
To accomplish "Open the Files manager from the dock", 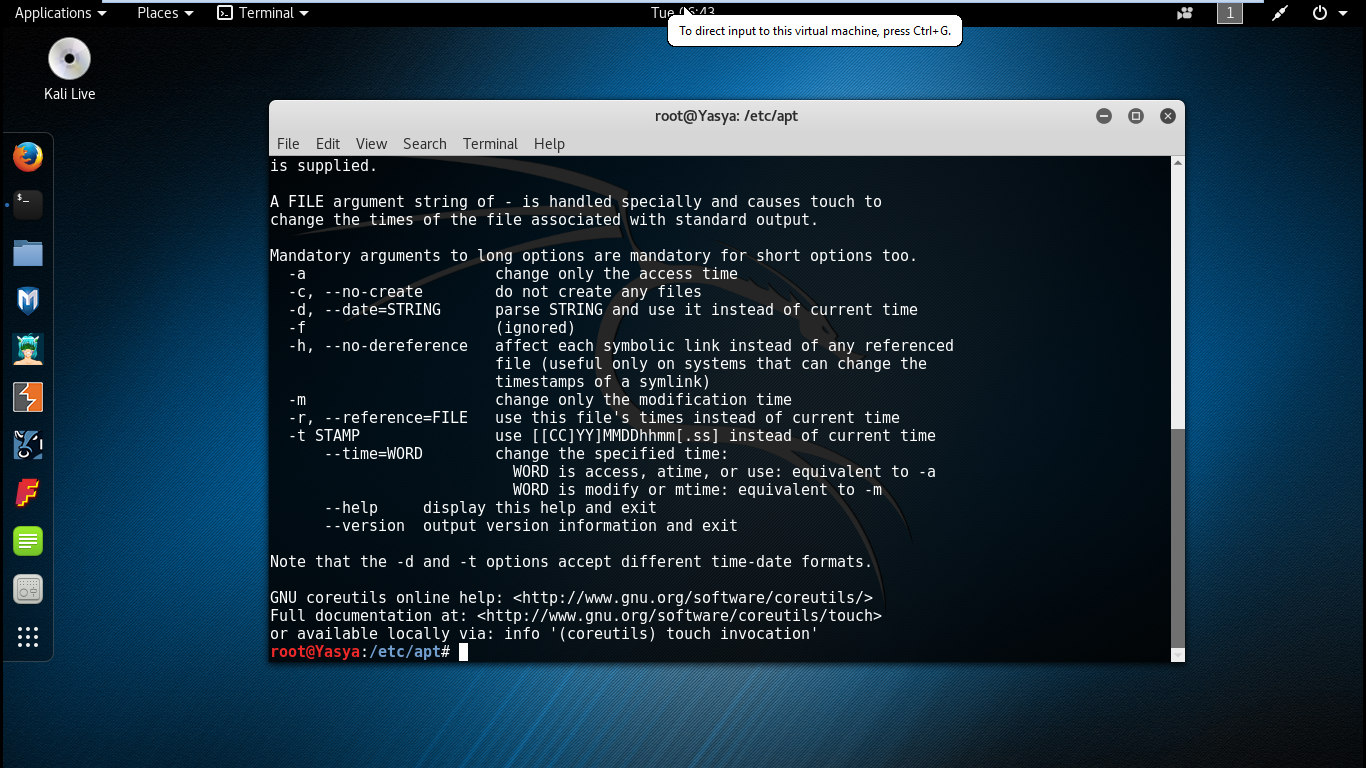I will pos(27,253).
